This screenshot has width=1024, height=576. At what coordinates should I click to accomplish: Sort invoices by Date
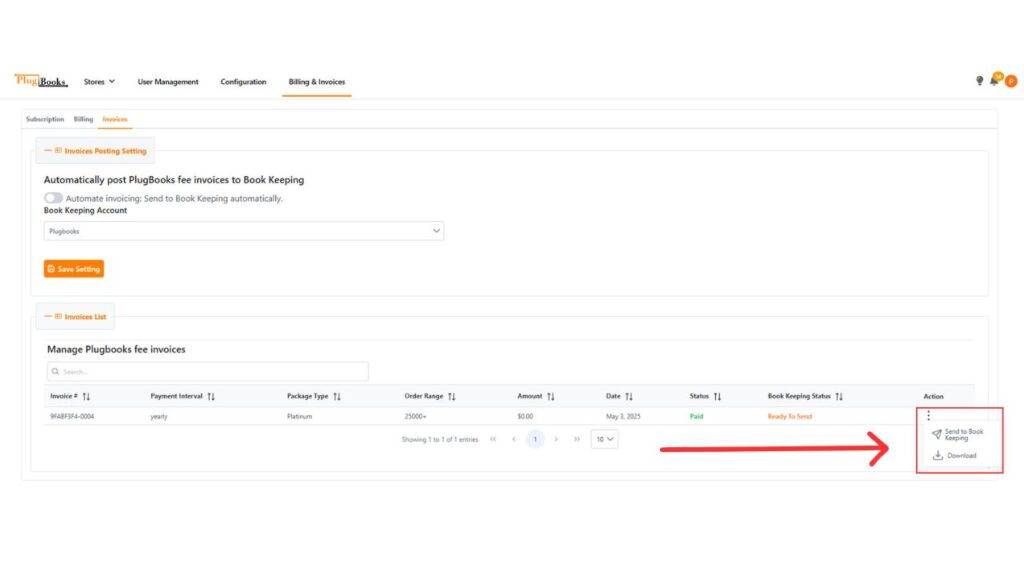629,397
